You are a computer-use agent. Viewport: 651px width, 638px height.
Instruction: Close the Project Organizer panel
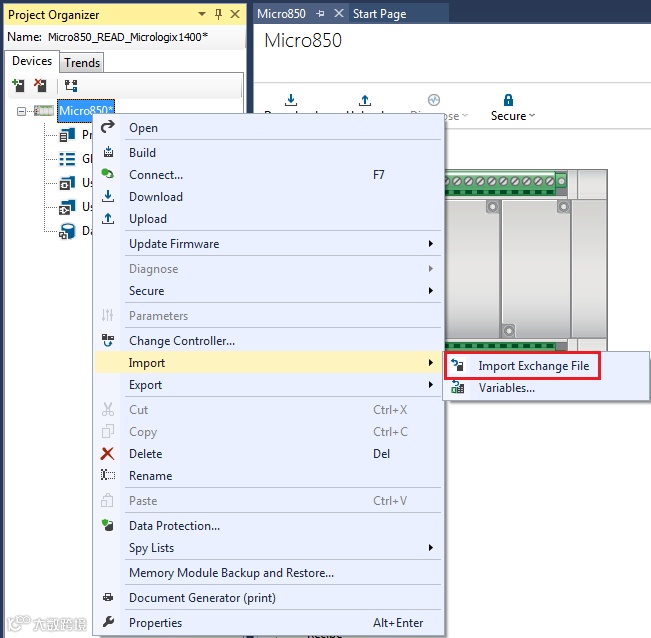pos(235,14)
